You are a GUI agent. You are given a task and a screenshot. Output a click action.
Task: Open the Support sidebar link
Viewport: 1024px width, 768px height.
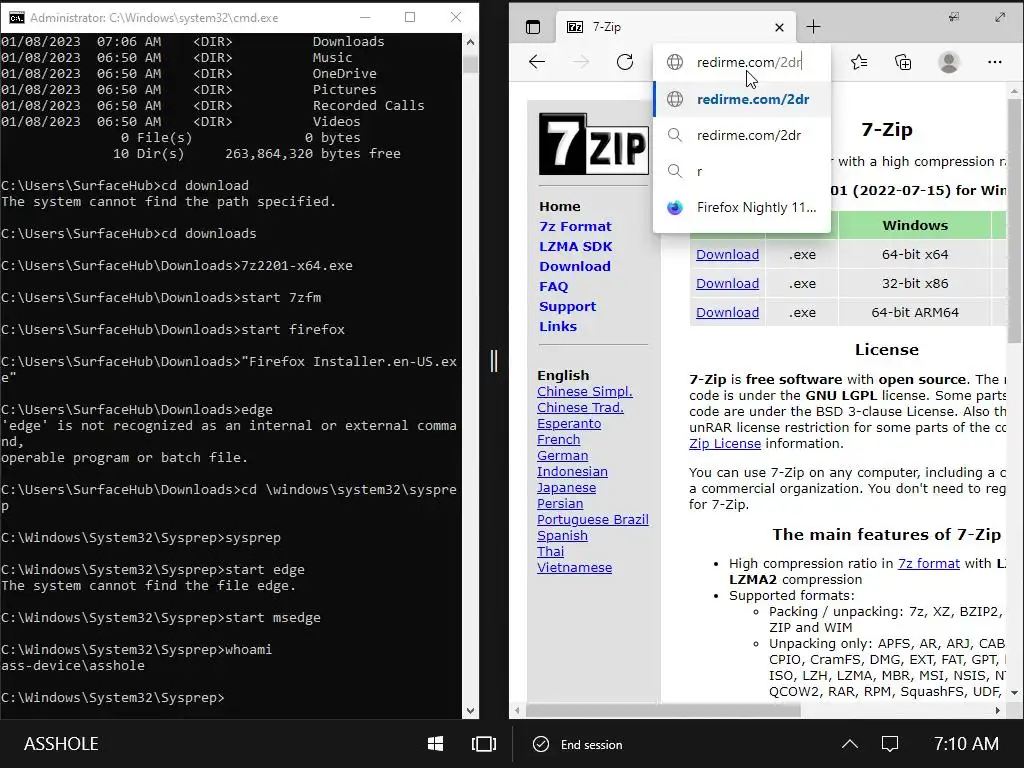[568, 306]
